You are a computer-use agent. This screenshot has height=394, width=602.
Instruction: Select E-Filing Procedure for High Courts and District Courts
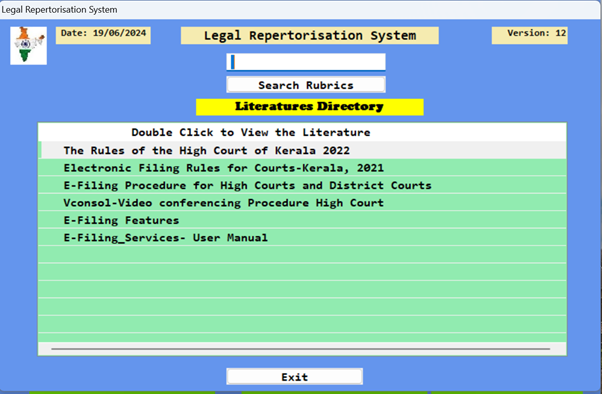pos(302,185)
